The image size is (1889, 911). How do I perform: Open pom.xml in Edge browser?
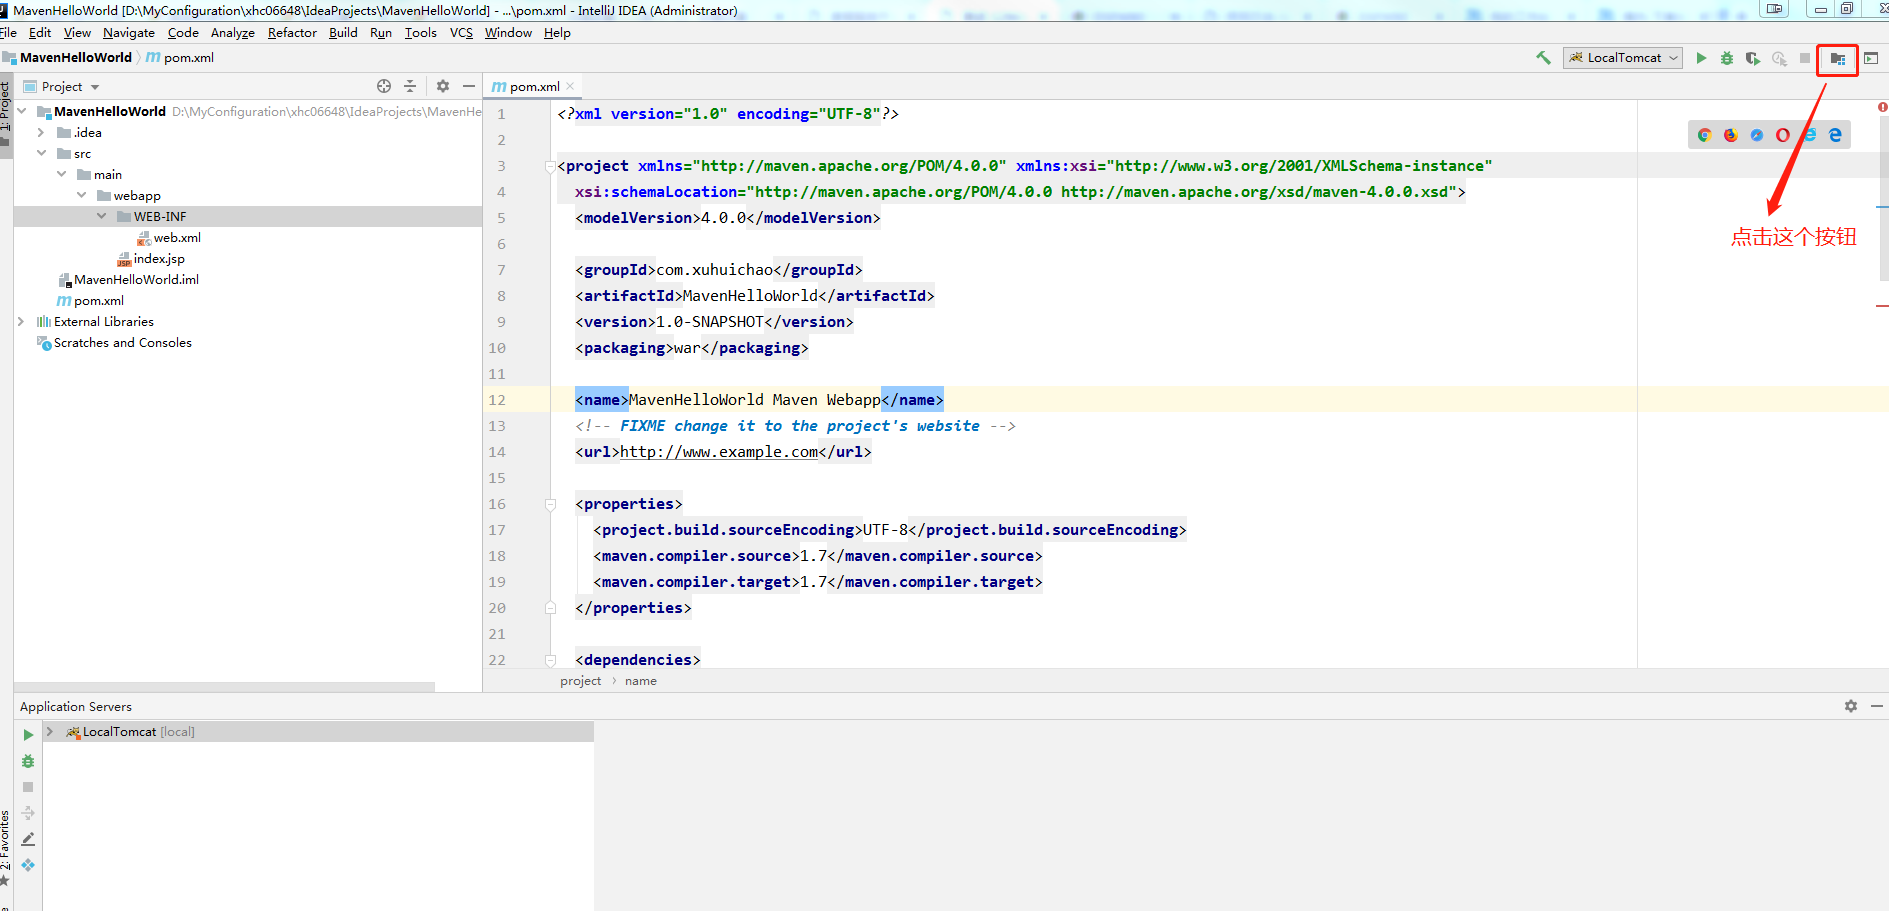[x=1835, y=135]
